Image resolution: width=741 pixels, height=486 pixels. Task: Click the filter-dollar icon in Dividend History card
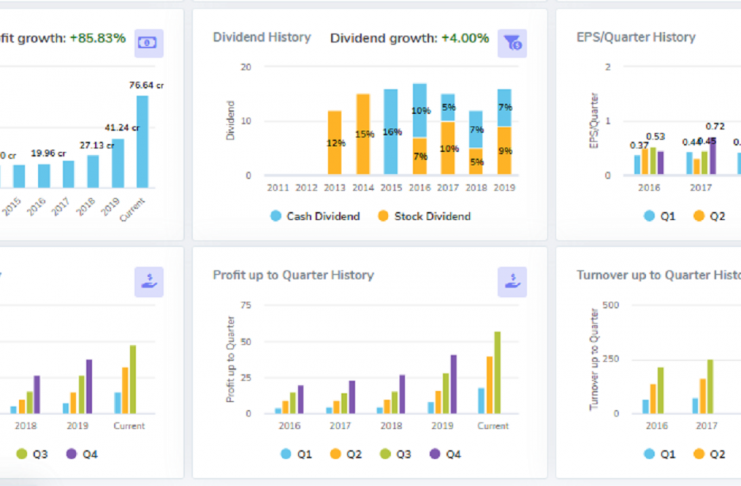pyautogui.click(x=513, y=41)
